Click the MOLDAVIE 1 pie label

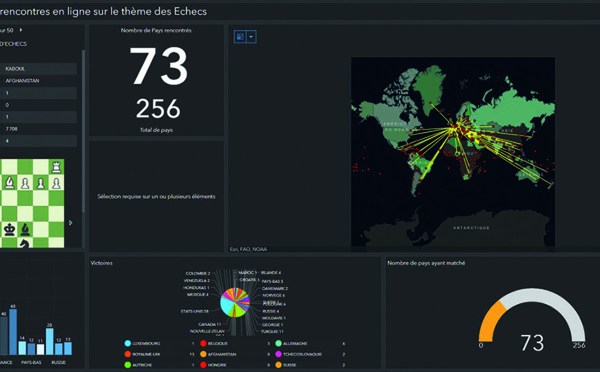click(x=274, y=318)
